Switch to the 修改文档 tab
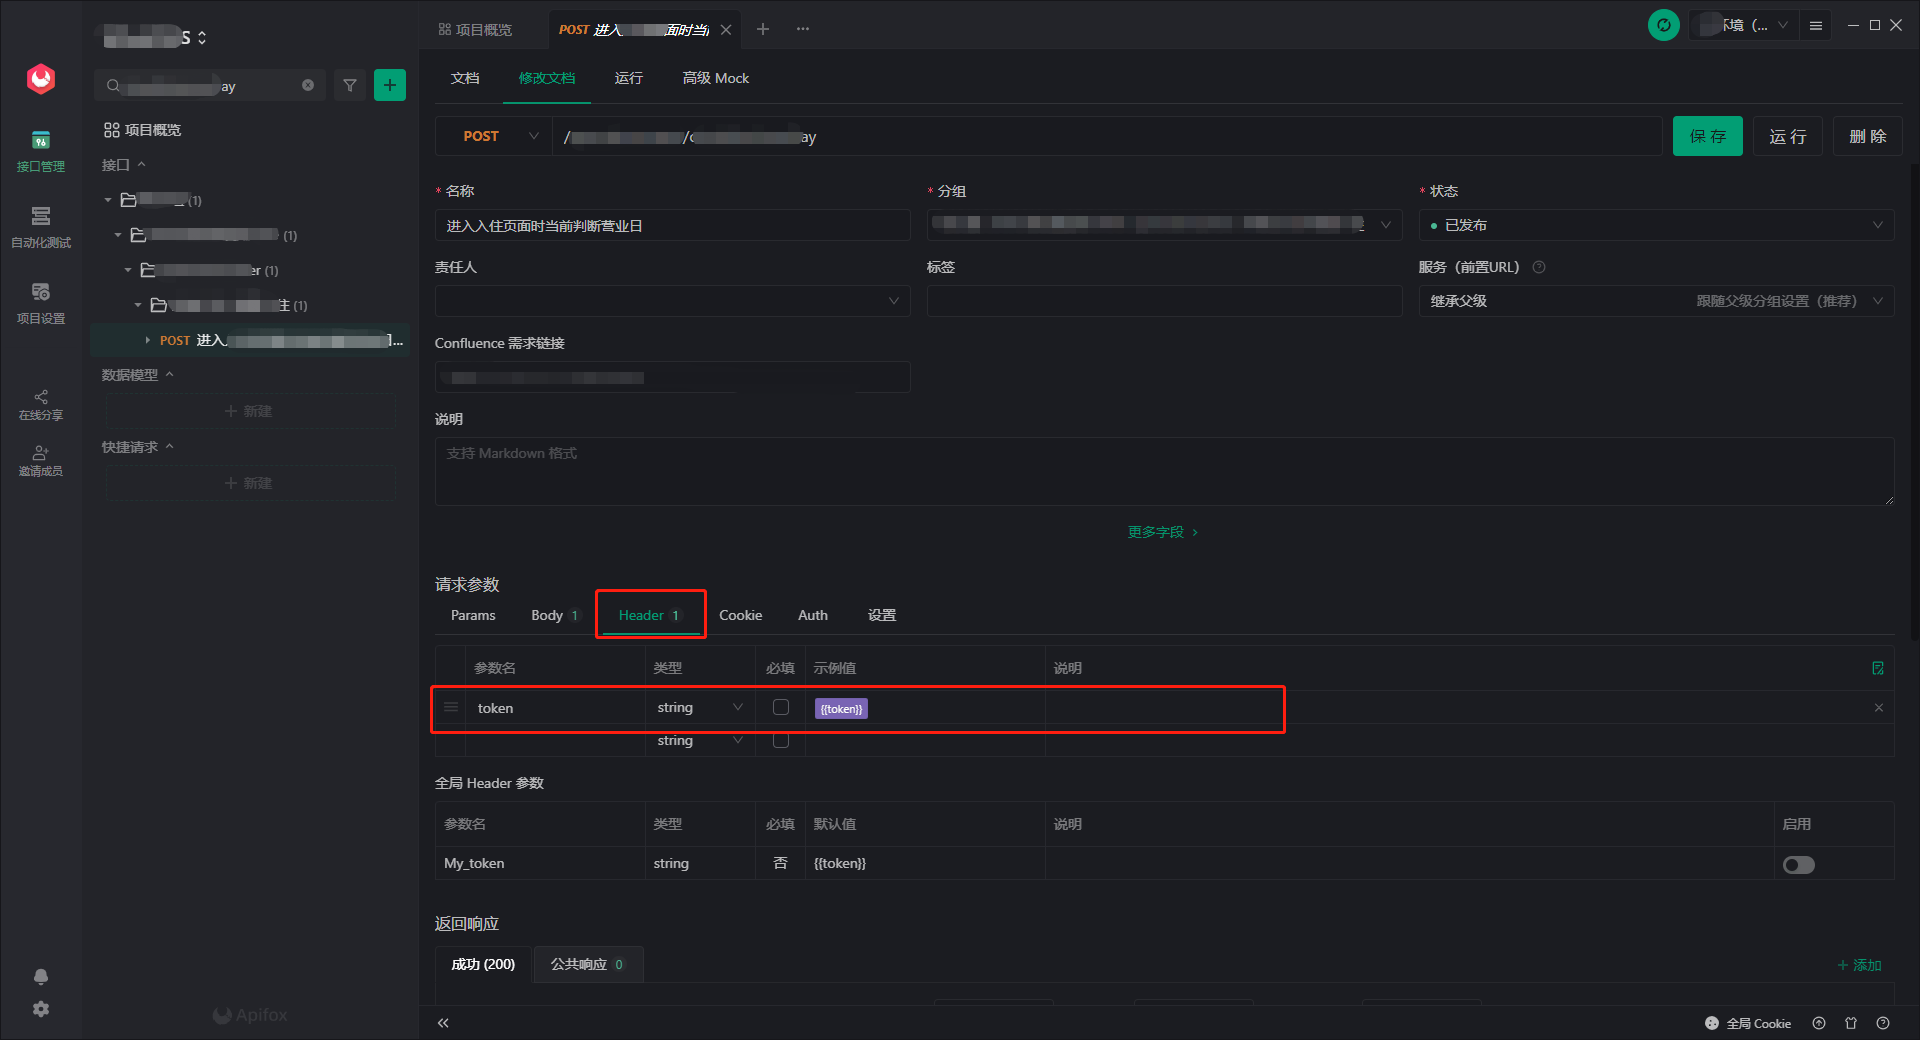This screenshot has height=1040, width=1920. (547, 78)
